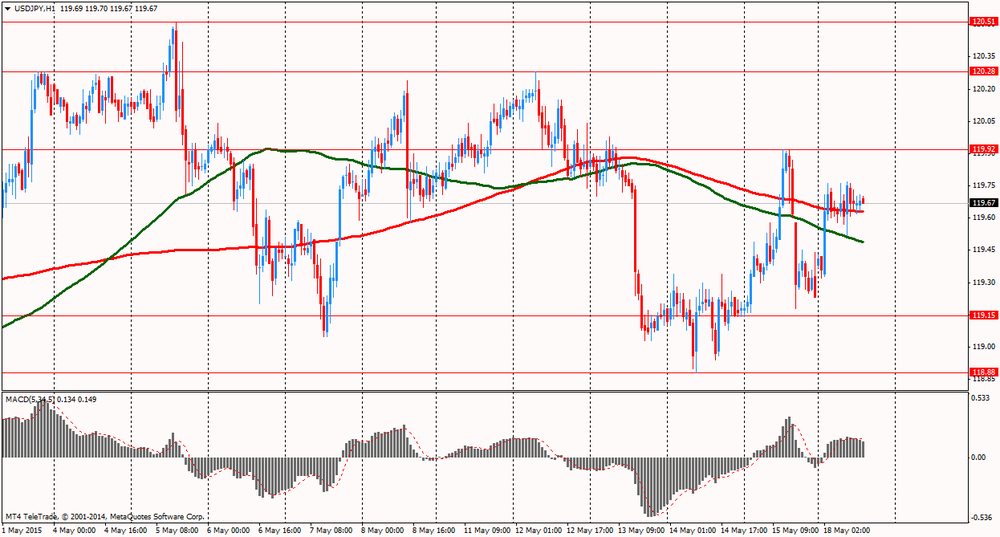Click the 120.35 value on price axis

[984, 56]
